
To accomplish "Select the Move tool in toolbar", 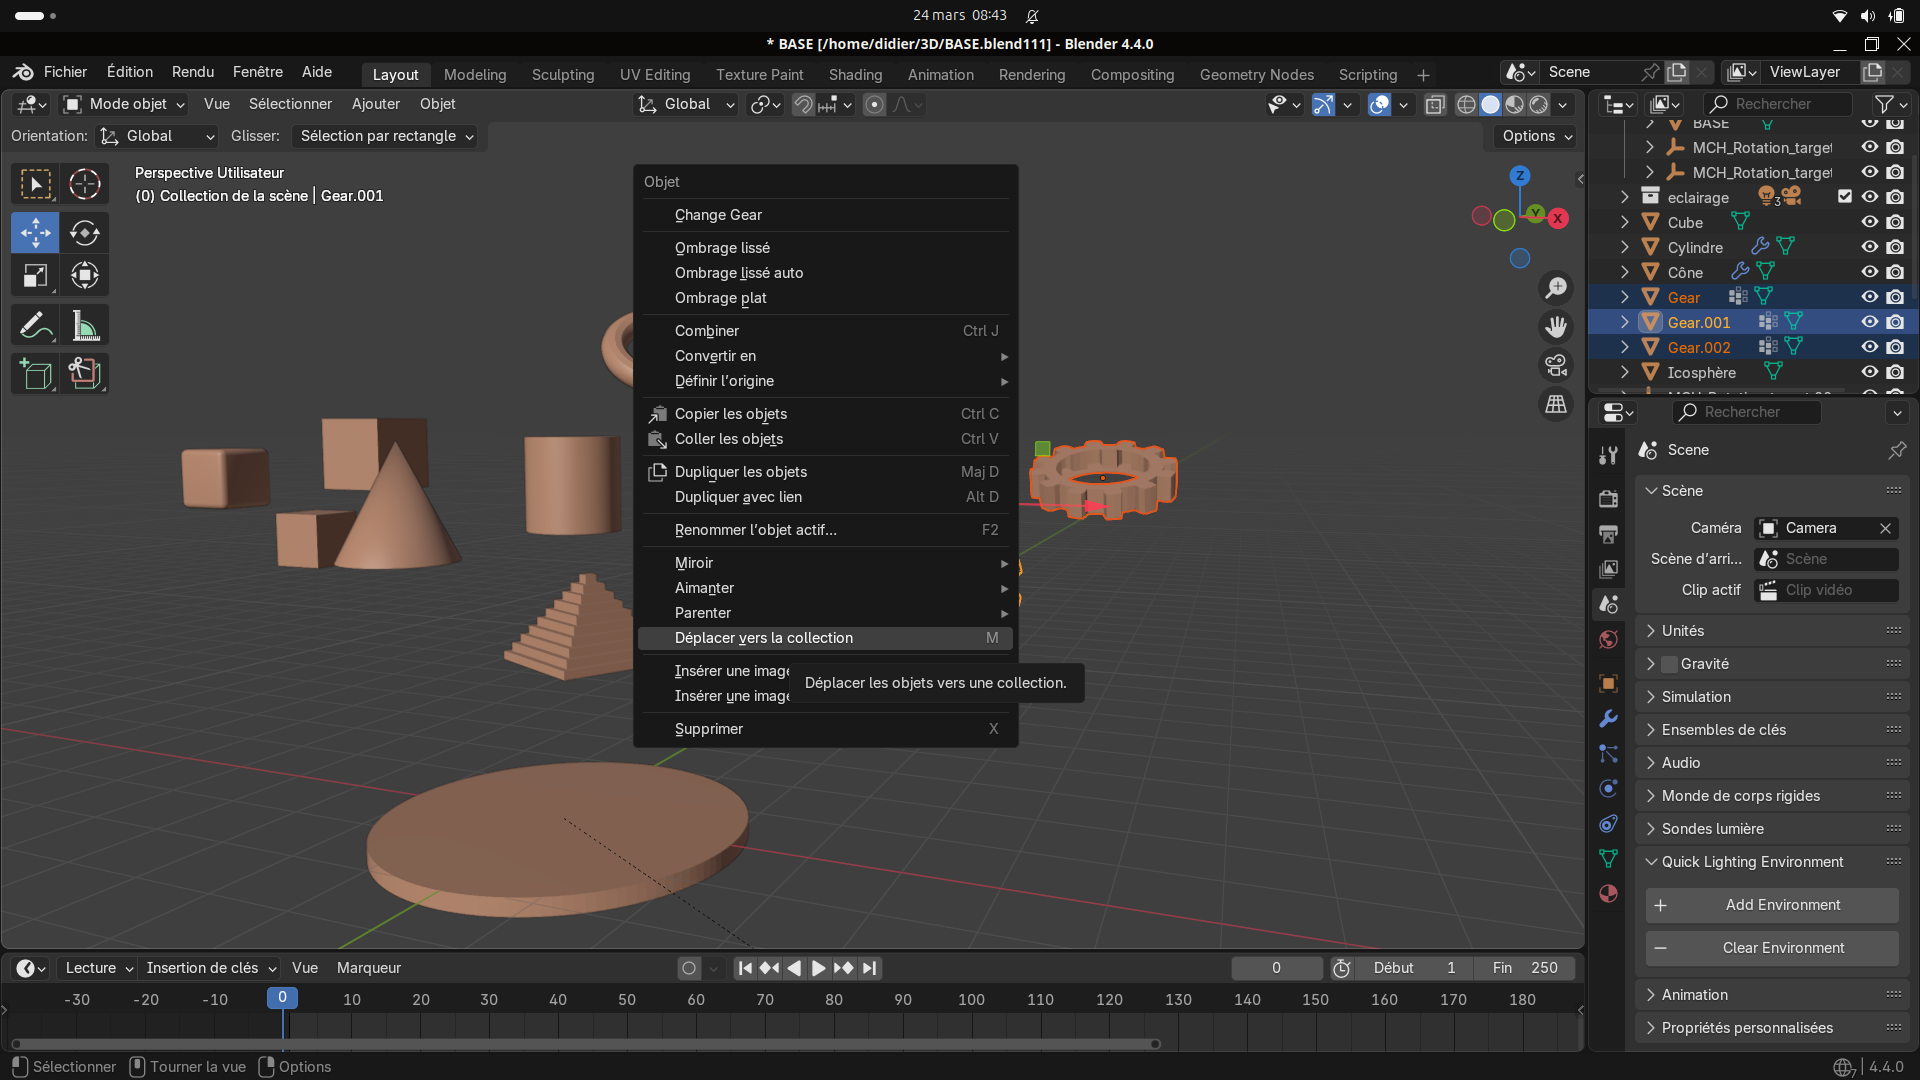I will pyautogui.click(x=35, y=233).
